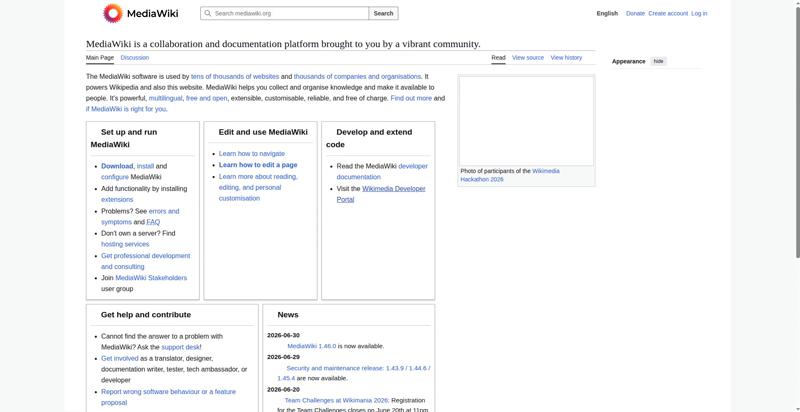This screenshot has height=412, width=800.
Task: Hide the Appearance panel
Action: pos(659,61)
